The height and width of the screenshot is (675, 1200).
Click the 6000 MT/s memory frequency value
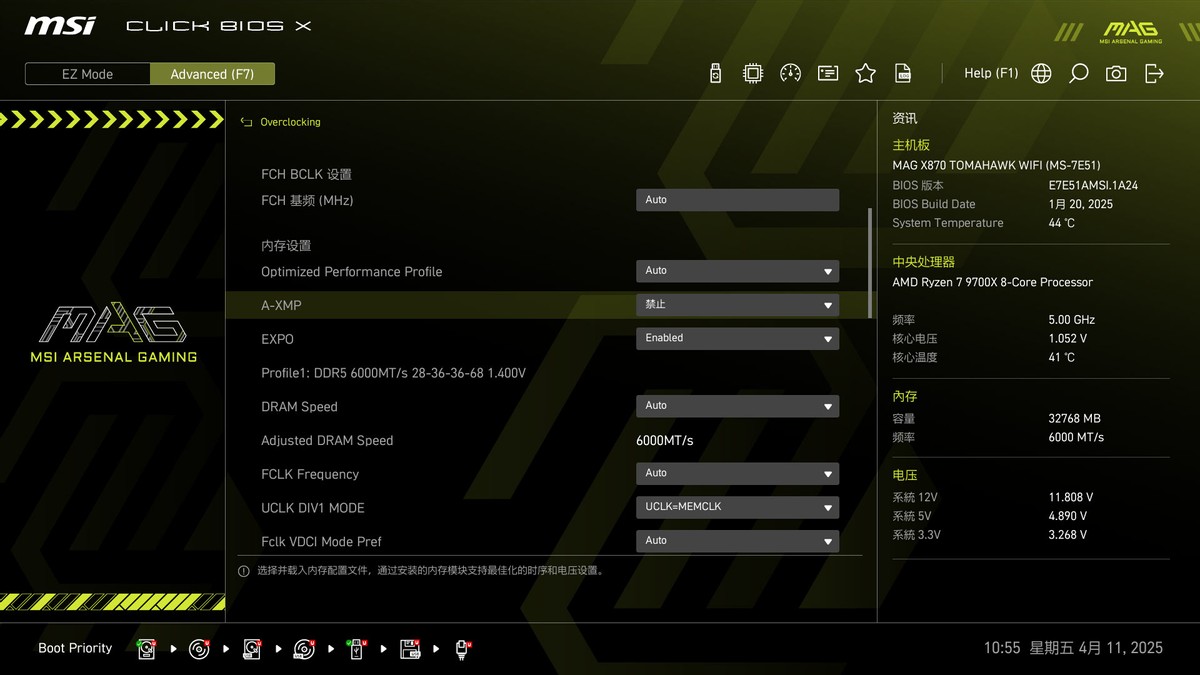[1076, 438]
